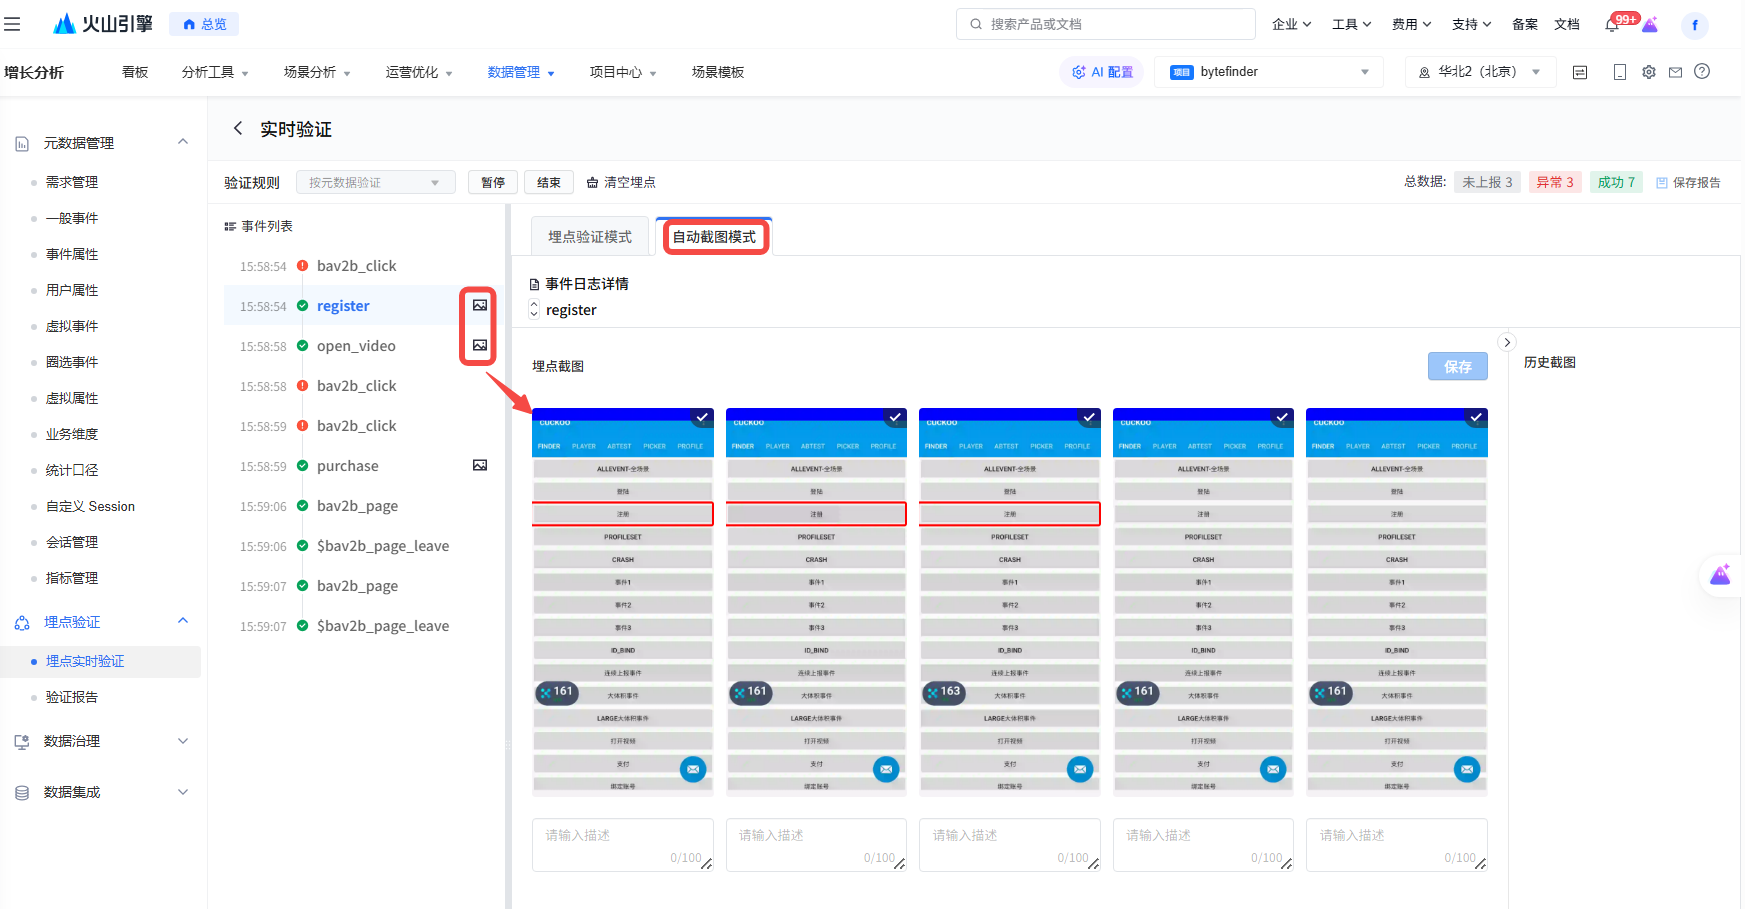Image resolution: width=1745 pixels, height=909 pixels.
Task: Uncheck the first tracking screenshot checkbox
Action: point(702,417)
